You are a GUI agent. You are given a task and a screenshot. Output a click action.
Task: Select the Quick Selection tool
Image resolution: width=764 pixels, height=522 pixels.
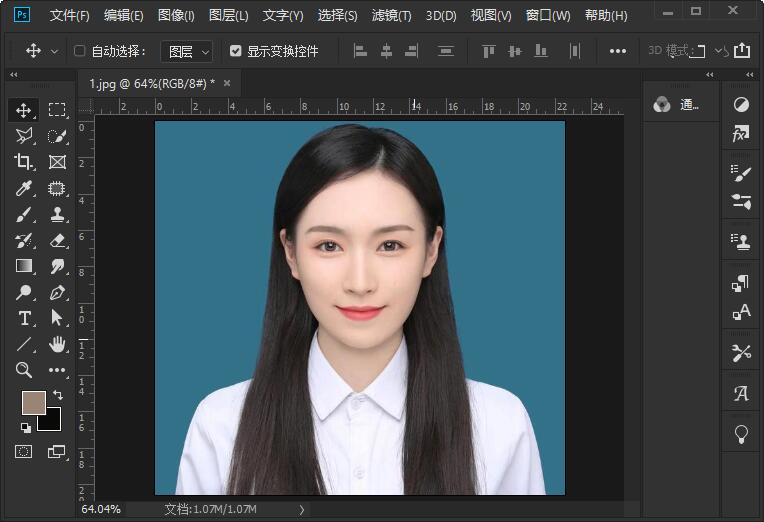pos(57,136)
